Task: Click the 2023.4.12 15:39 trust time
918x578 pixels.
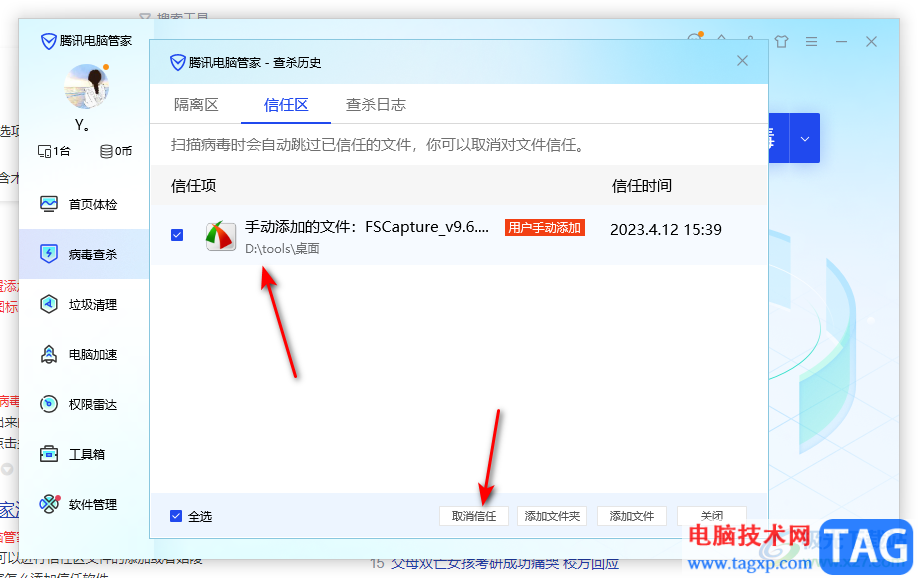Action: 666,230
